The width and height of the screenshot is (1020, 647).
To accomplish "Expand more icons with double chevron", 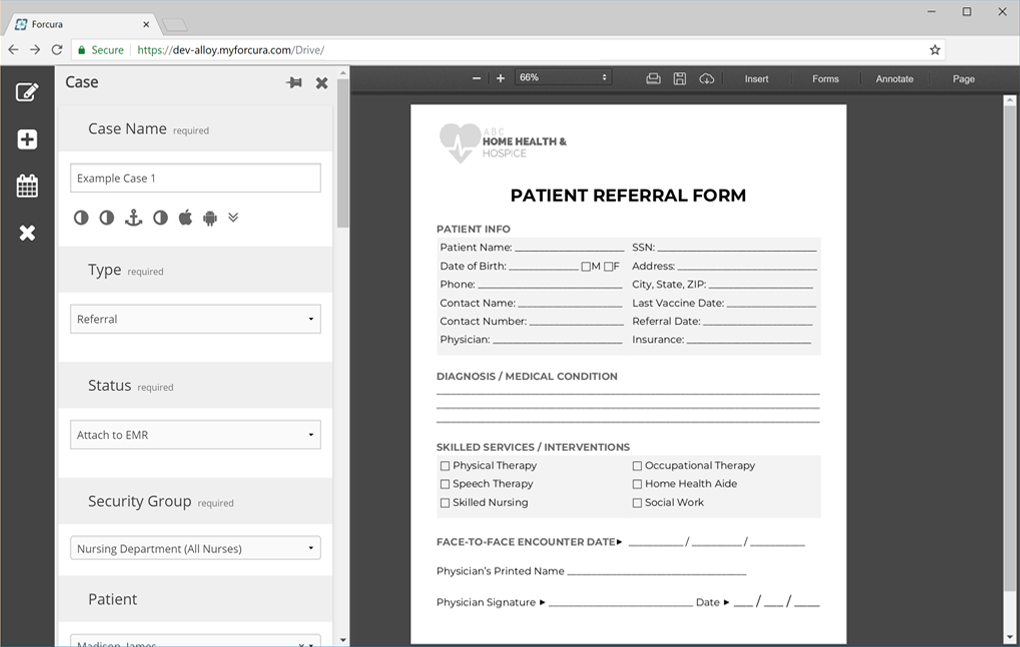I will point(233,217).
